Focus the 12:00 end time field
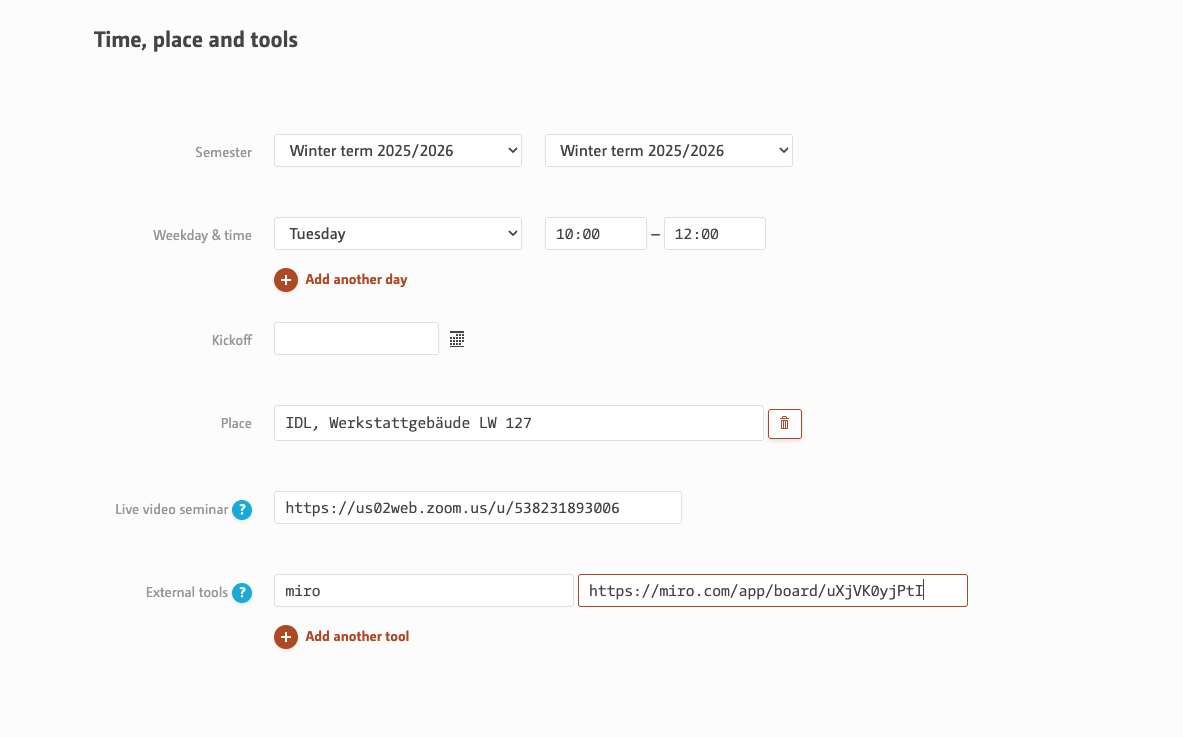The image size is (1183, 737). click(714, 234)
